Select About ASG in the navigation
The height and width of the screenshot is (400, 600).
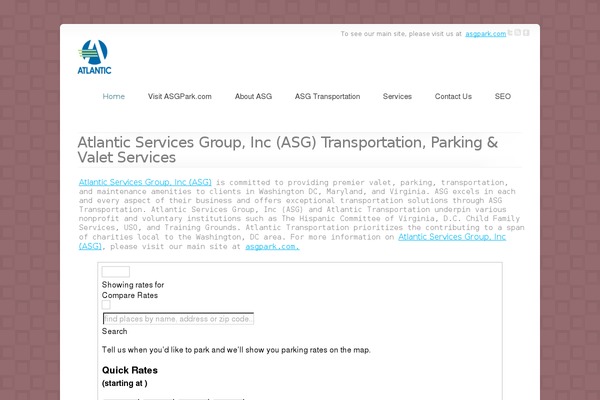coord(253,96)
